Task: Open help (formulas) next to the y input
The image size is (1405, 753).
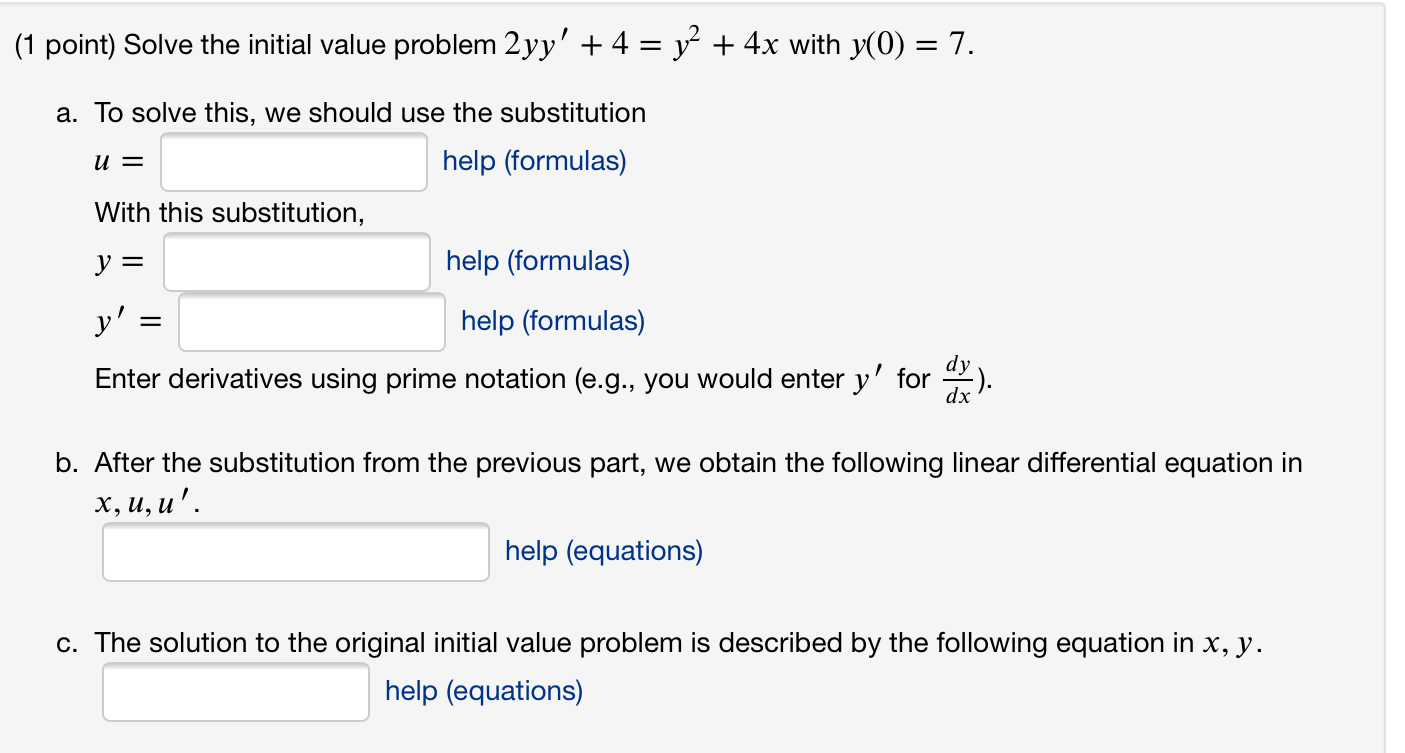Action: (x=536, y=261)
